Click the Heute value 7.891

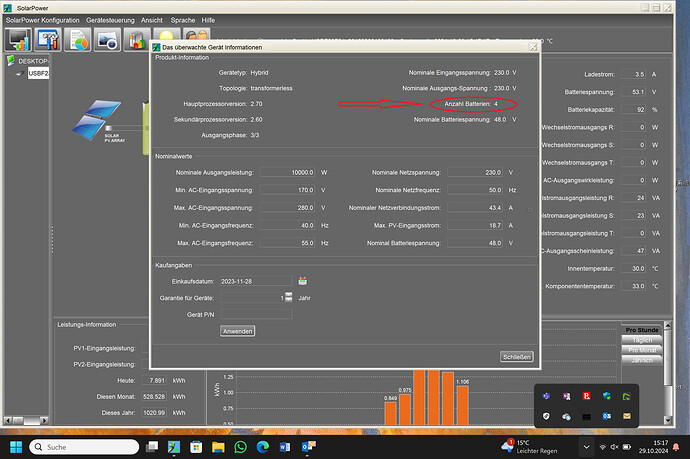coord(154,380)
